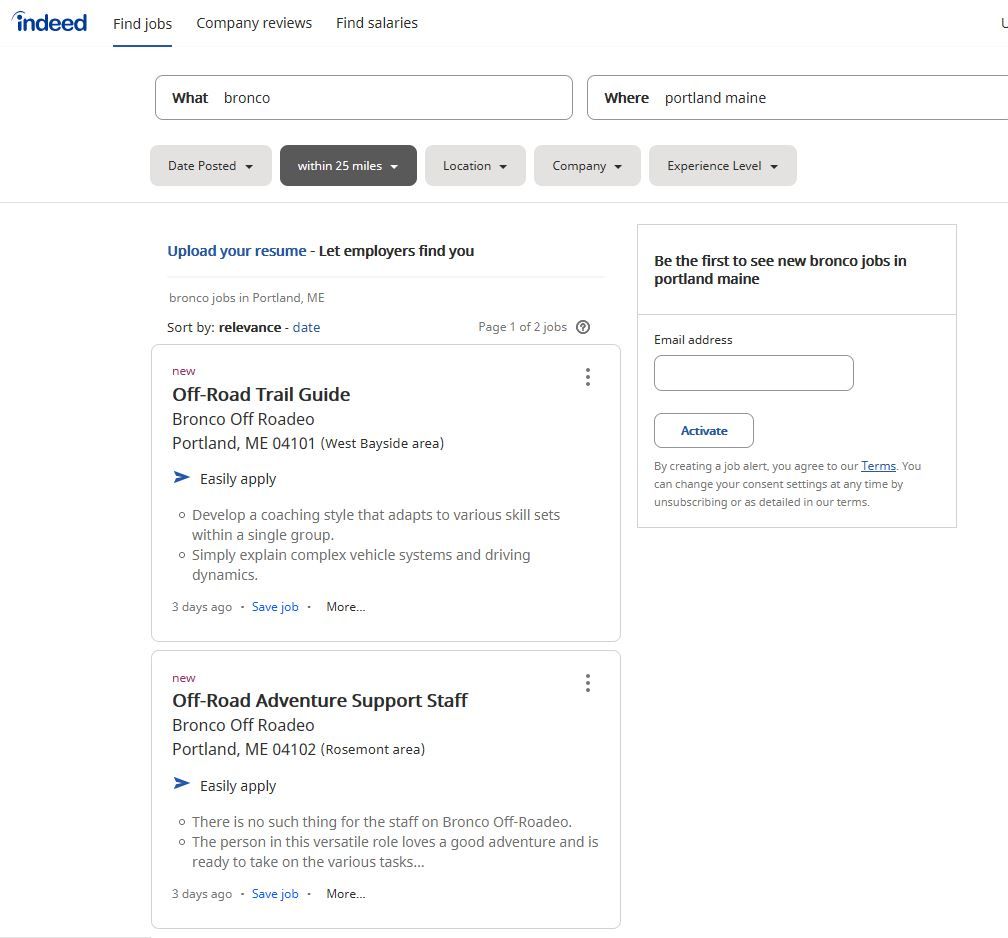
Task: Save the Off-Road Adventure Support Staff job
Action: 275,894
